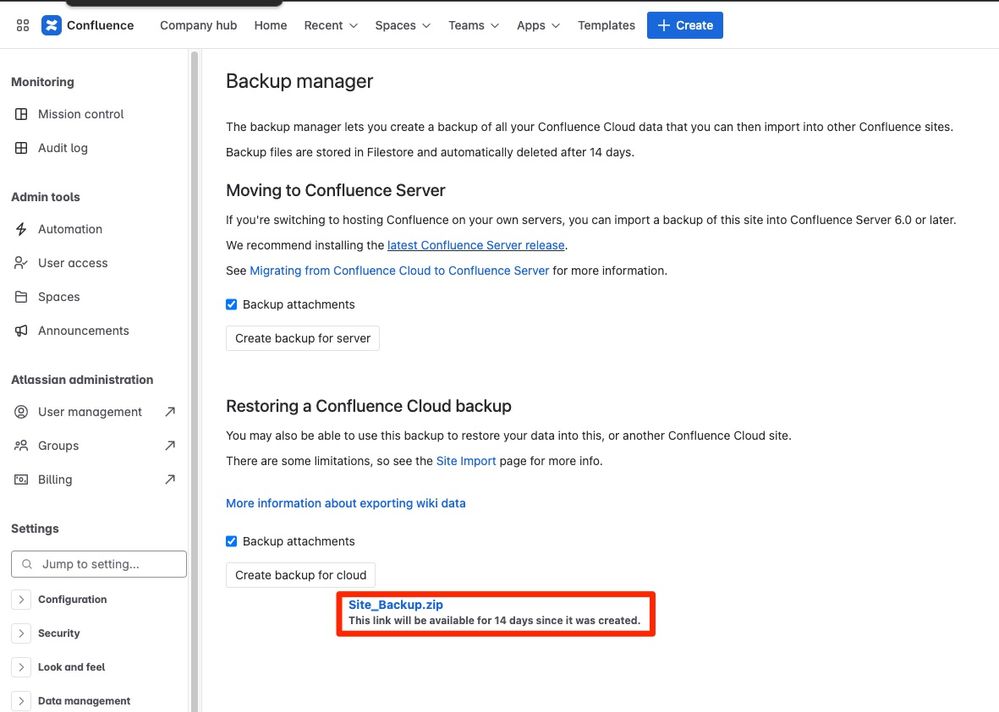
Task: Expand the Configuration settings section
Action: [x=21, y=599]
